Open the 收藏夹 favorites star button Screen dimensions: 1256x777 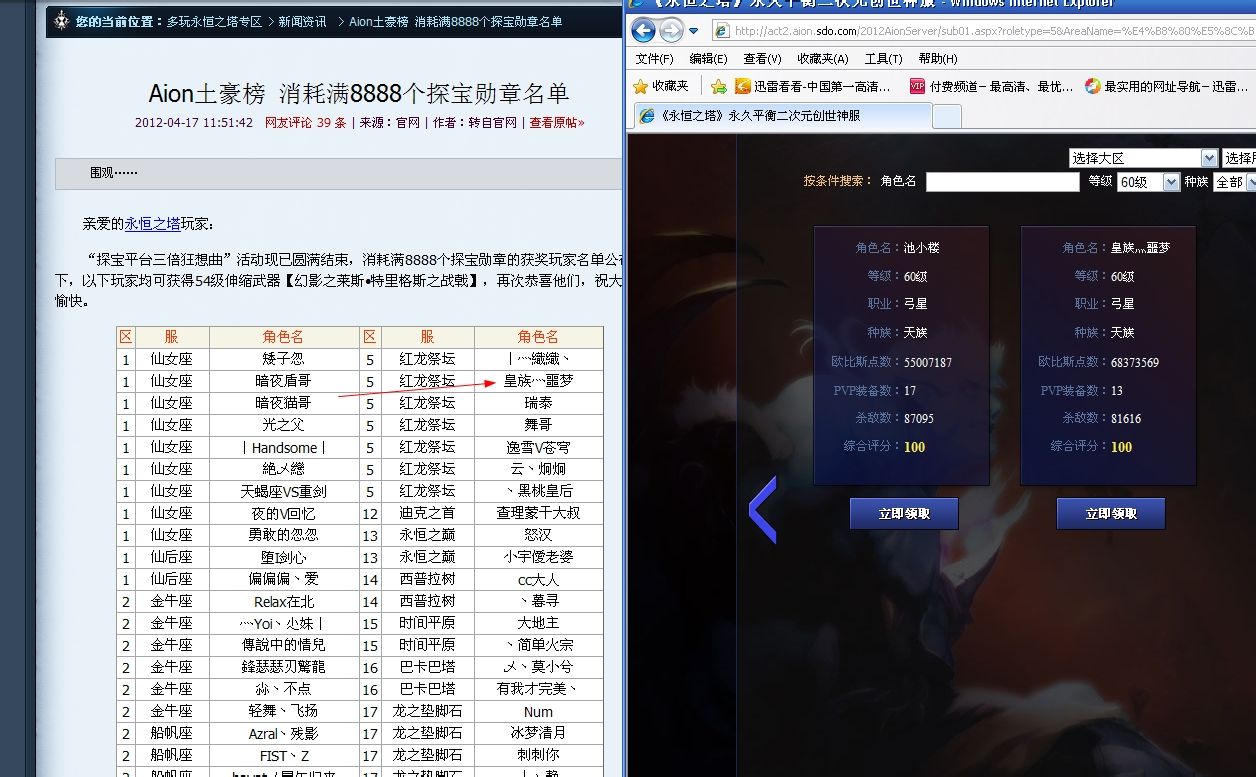coord(661,86)
